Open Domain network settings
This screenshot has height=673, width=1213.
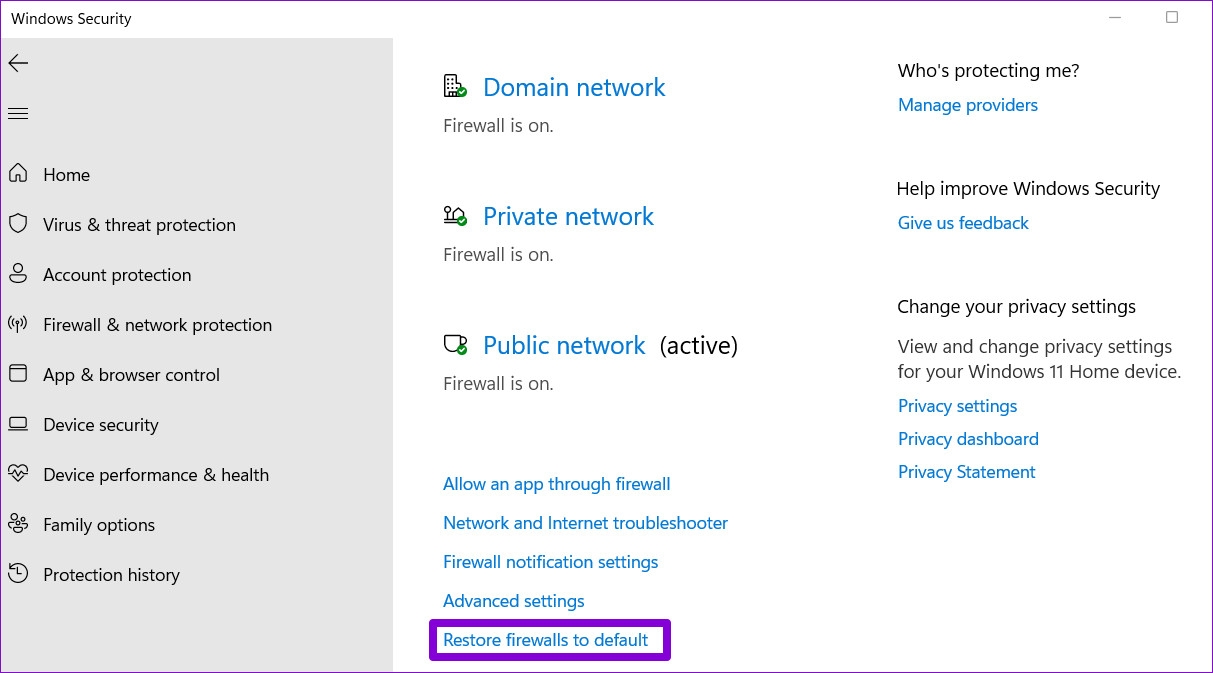[x=574, y=87]
